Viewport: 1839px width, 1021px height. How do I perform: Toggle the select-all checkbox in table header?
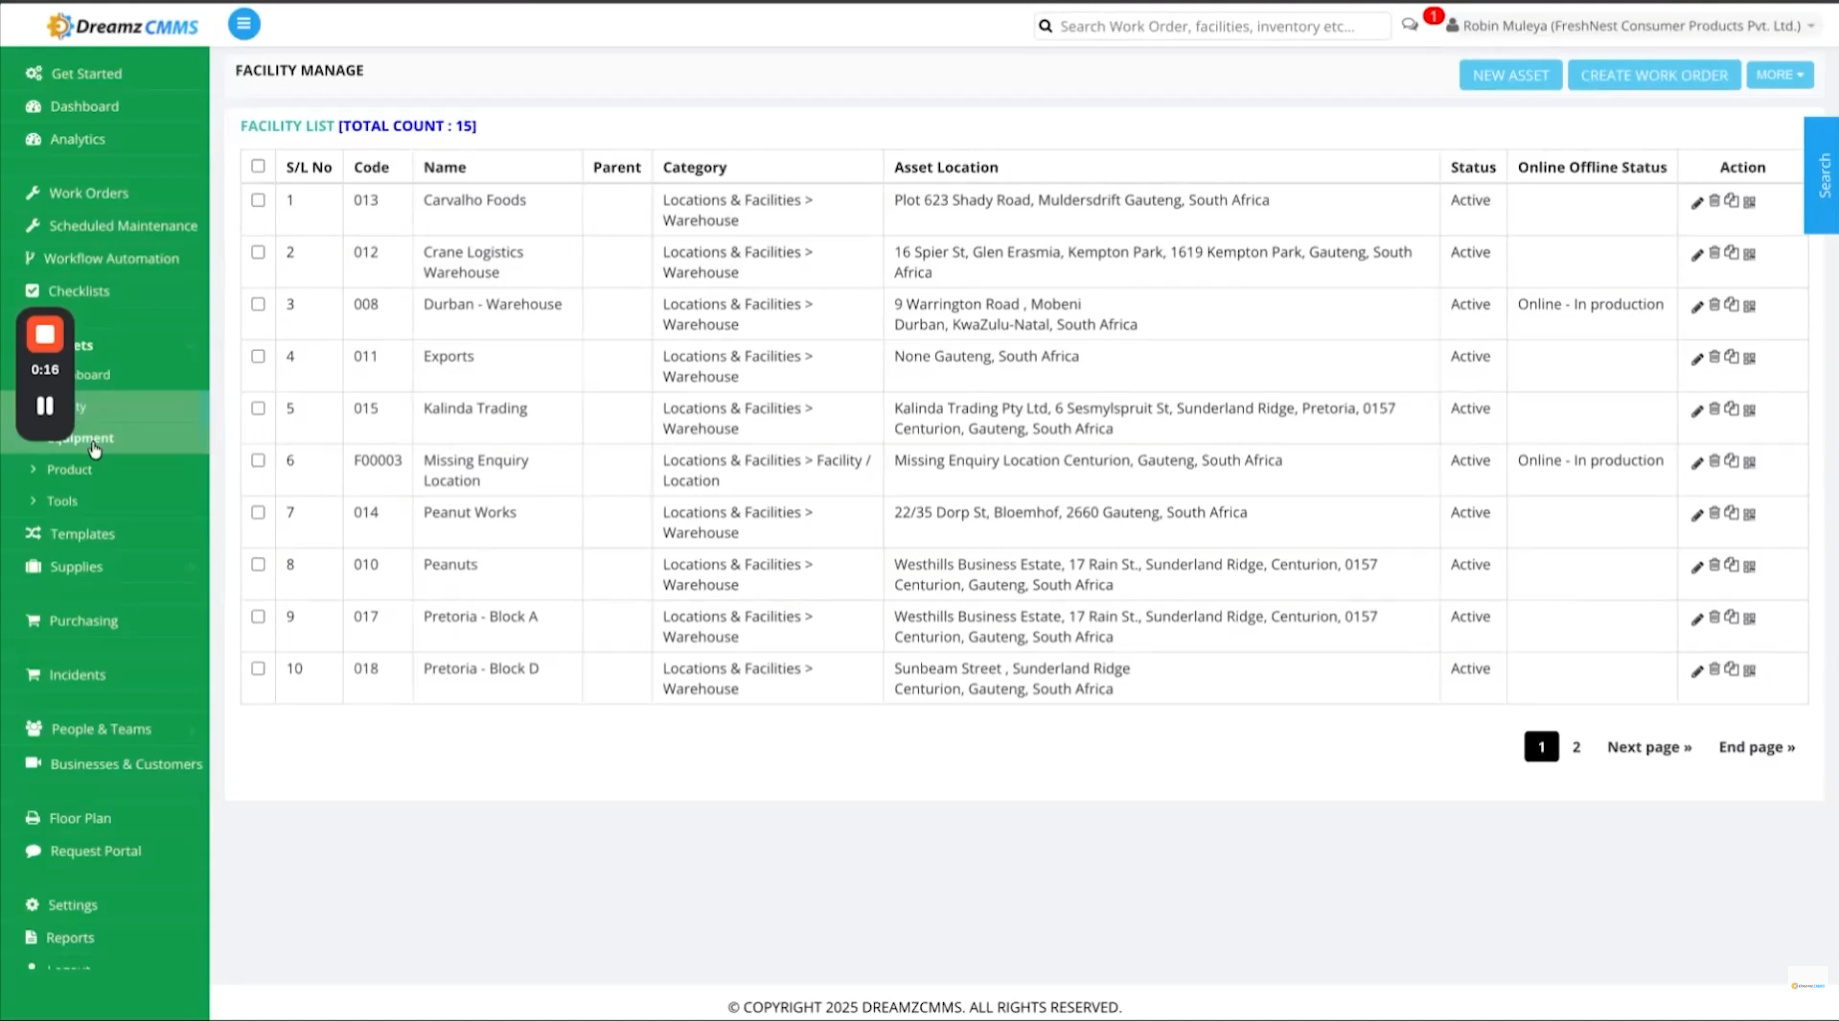pos(258,166)
